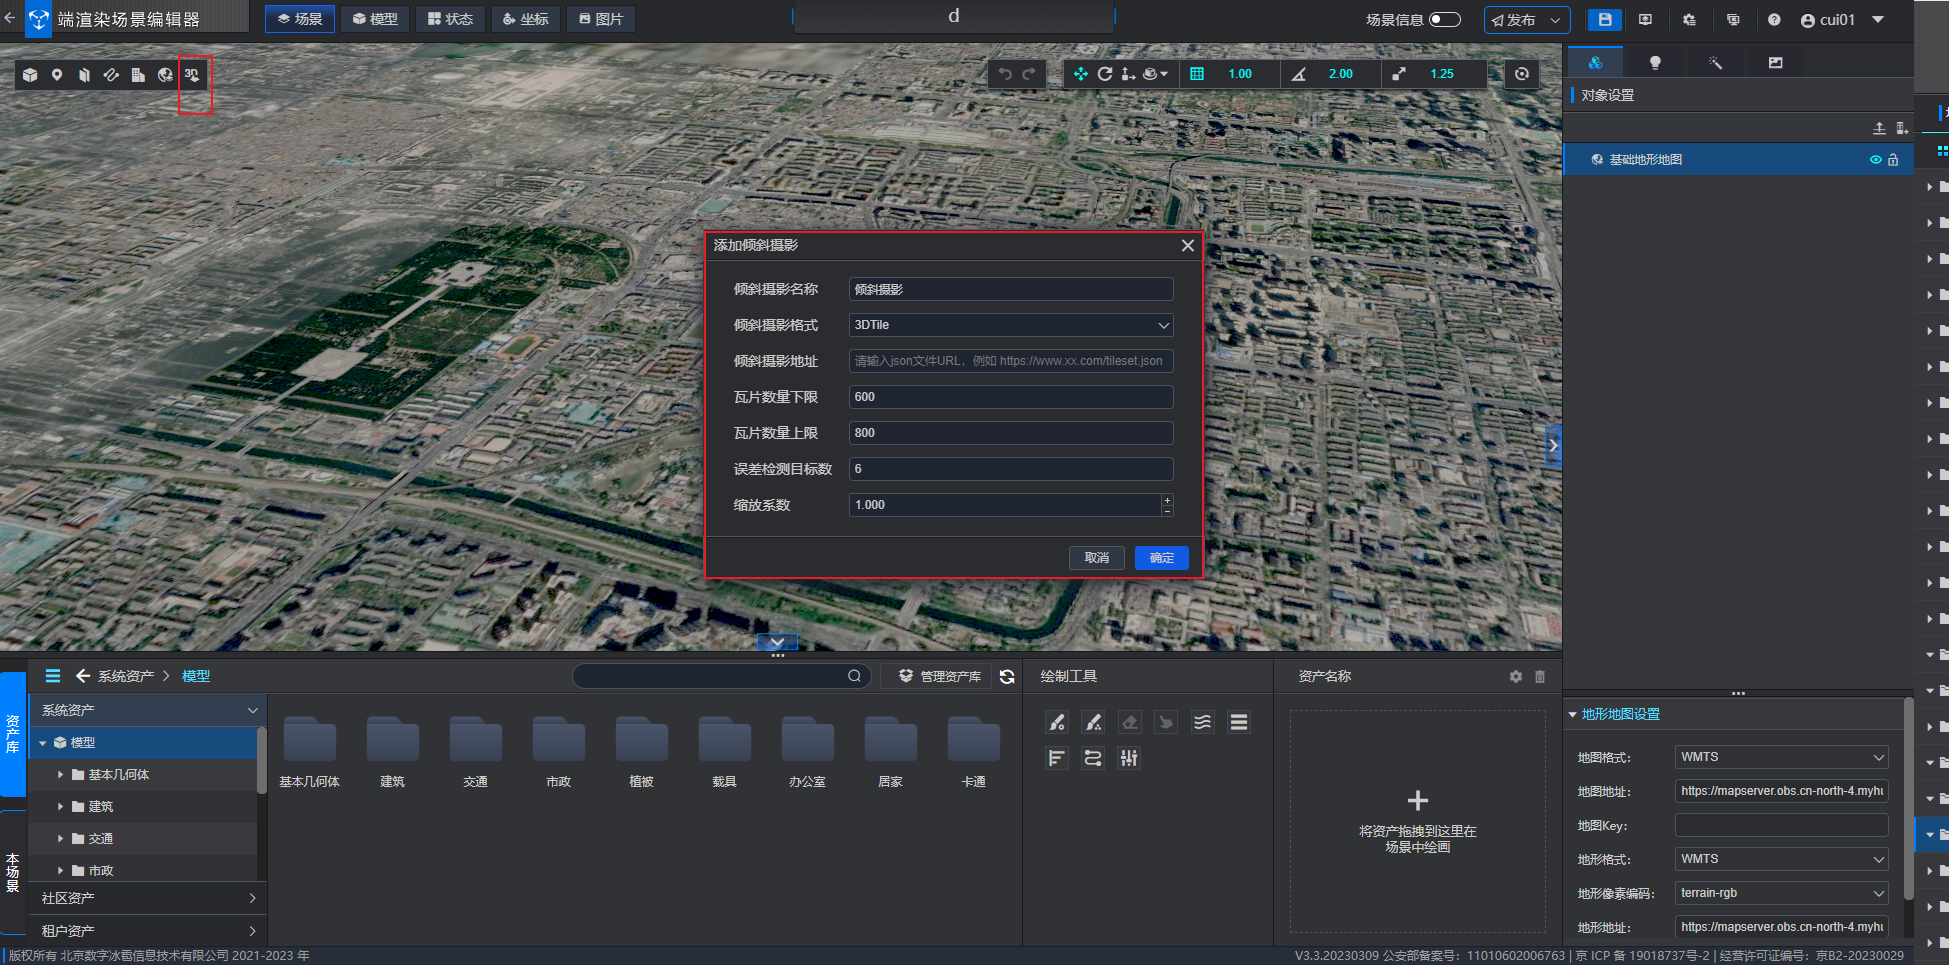Toggle lock on 基础地形地图 layer
This screenshot has height=965, width=1949.
(x=1893, y=160)
